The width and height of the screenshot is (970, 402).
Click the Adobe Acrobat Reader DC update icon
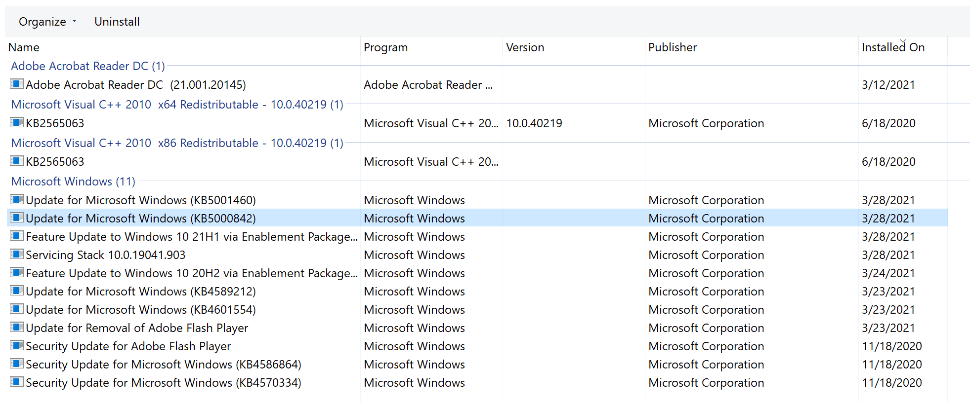pos(17,84)
